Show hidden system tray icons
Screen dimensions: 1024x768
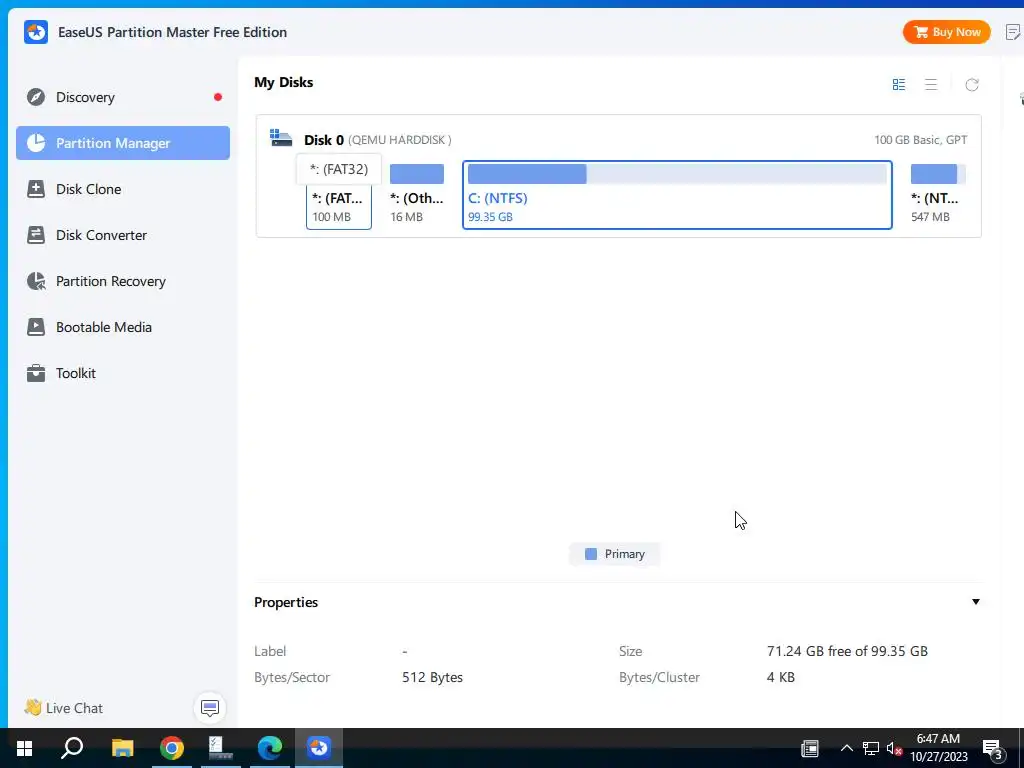click(x=846, y=748)
